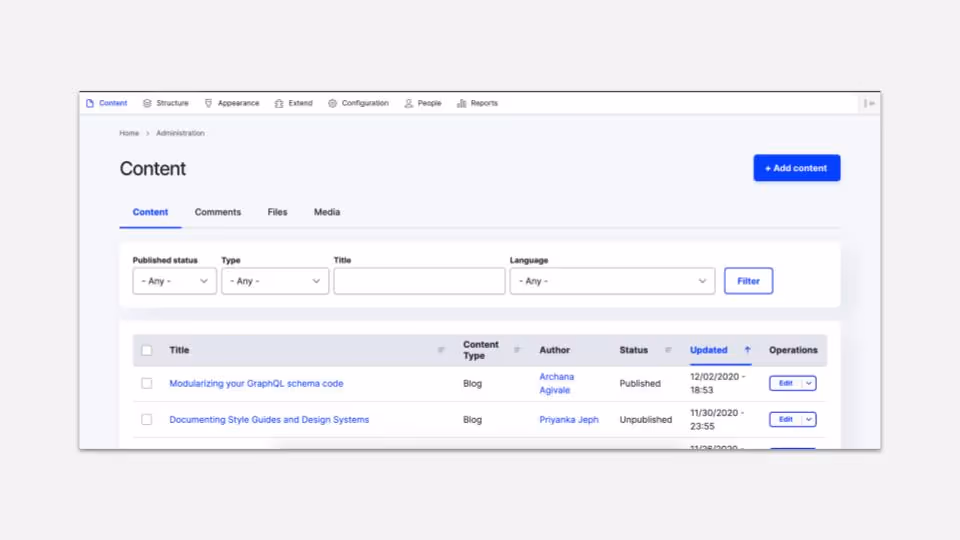Open the Appearance toolbar menu
This screenshot has width=960, height=540.
coord(231,103)
